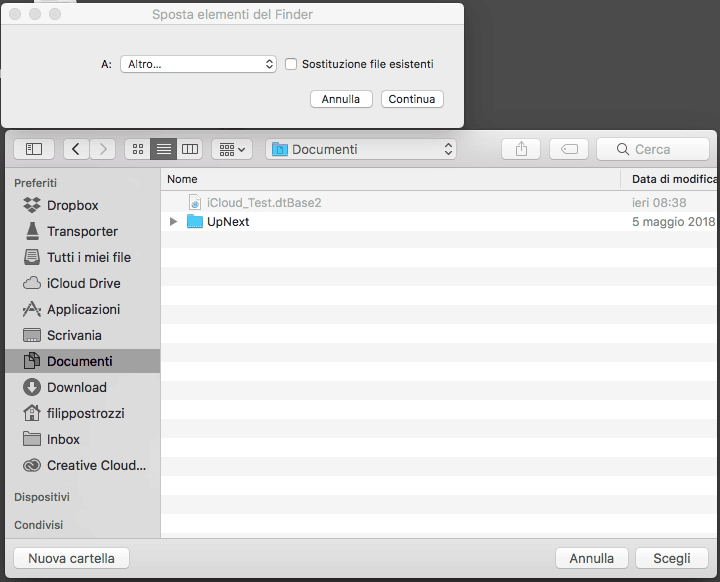The height and width of the screenshot is (582, 720).
Task: Open filippostrozzi home folder
Action: pyautogui.click(x=83, y=413)
